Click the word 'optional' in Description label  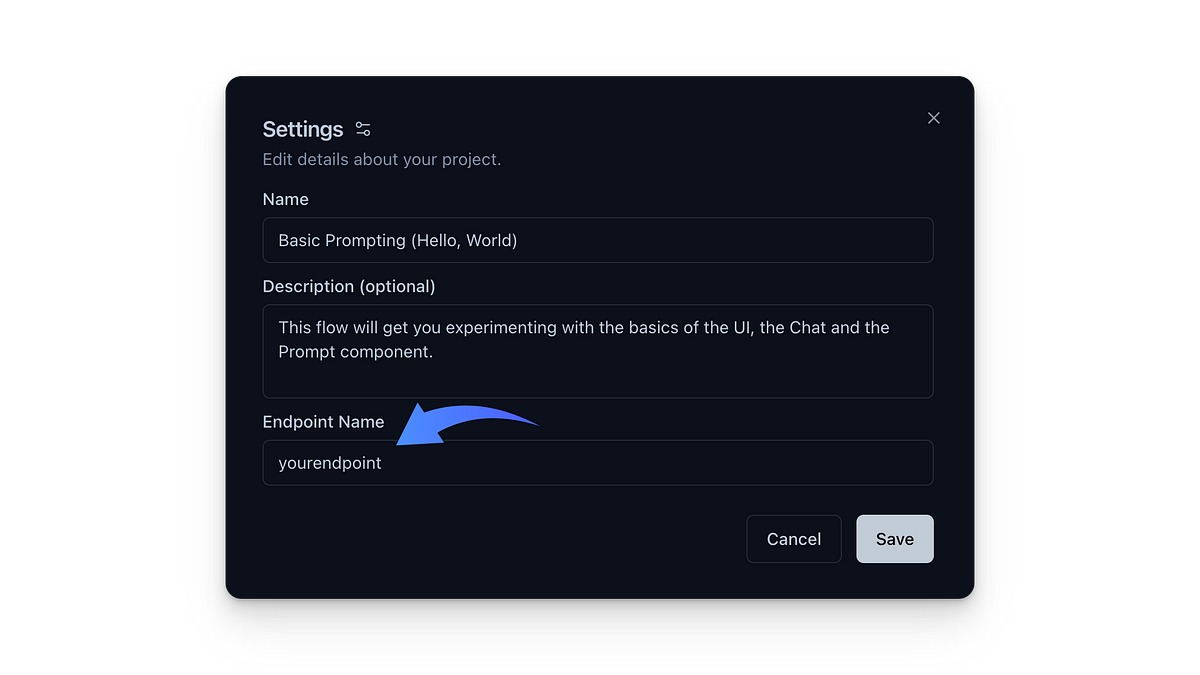[x=399, y=286]
